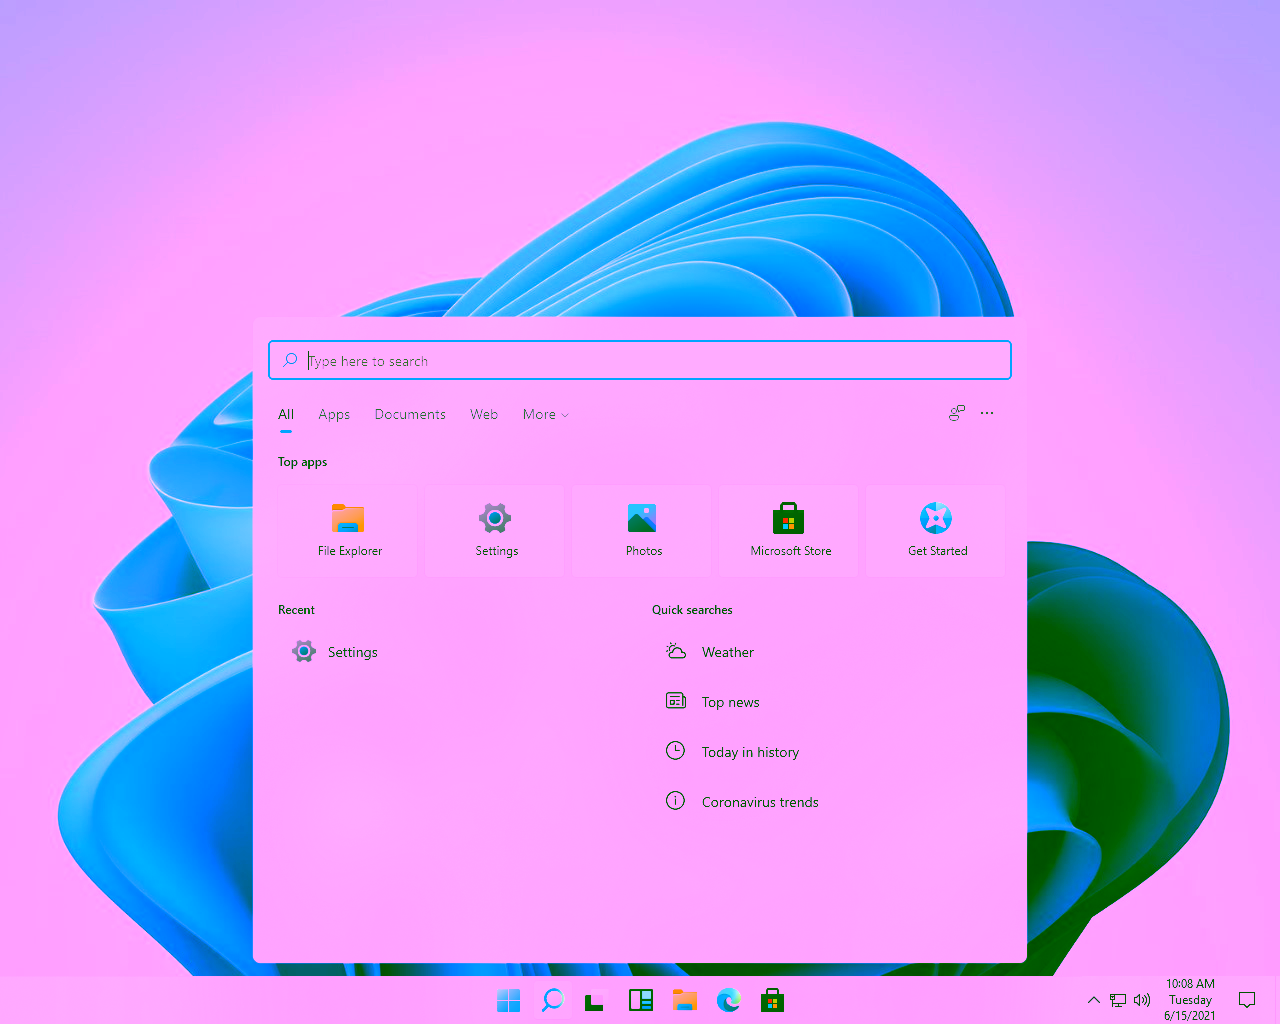Viewport: 1280px width, 1024px height.
Task: Launch the Get Started app
Action: click(x=936, y=530)
